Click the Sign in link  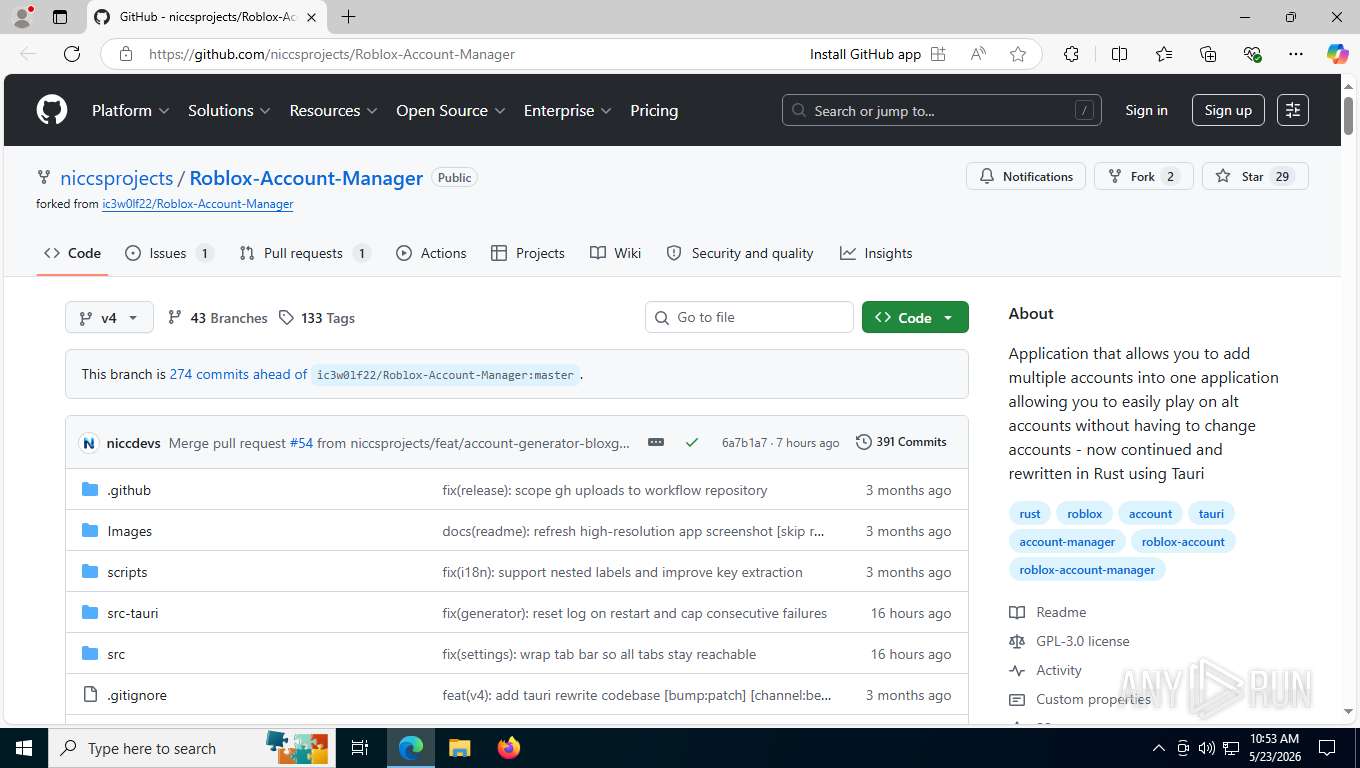click(1146, 110)
